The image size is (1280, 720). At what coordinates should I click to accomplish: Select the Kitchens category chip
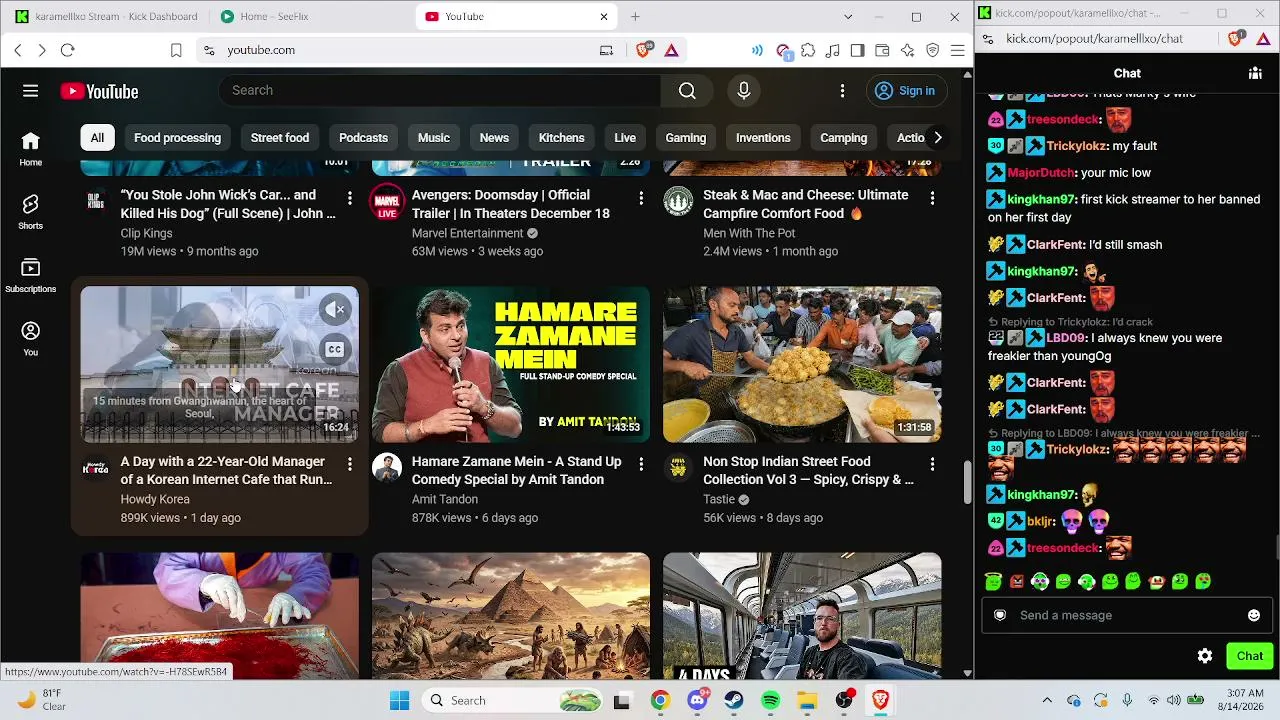click(x=562, y=138)
